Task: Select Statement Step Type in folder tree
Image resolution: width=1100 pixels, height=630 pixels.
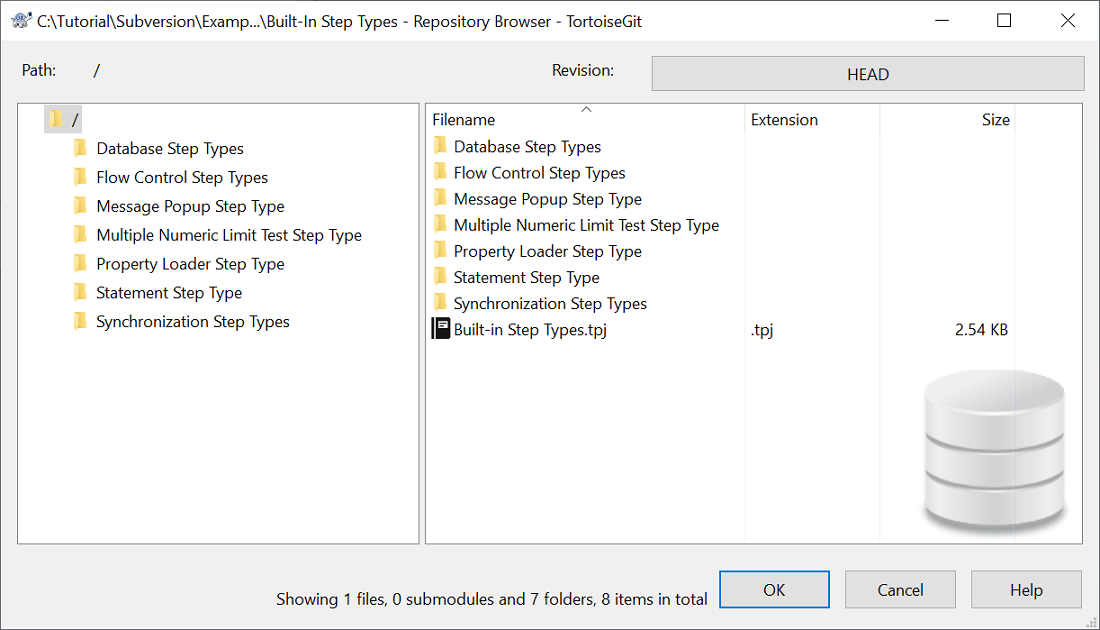Action: (169, 293)
